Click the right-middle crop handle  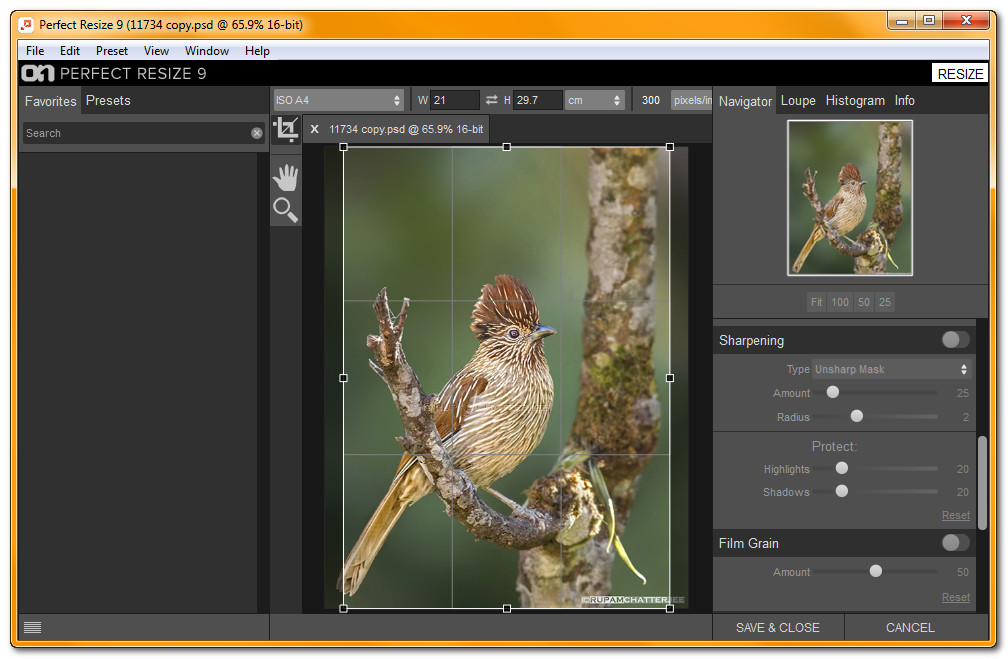(670, 378)
